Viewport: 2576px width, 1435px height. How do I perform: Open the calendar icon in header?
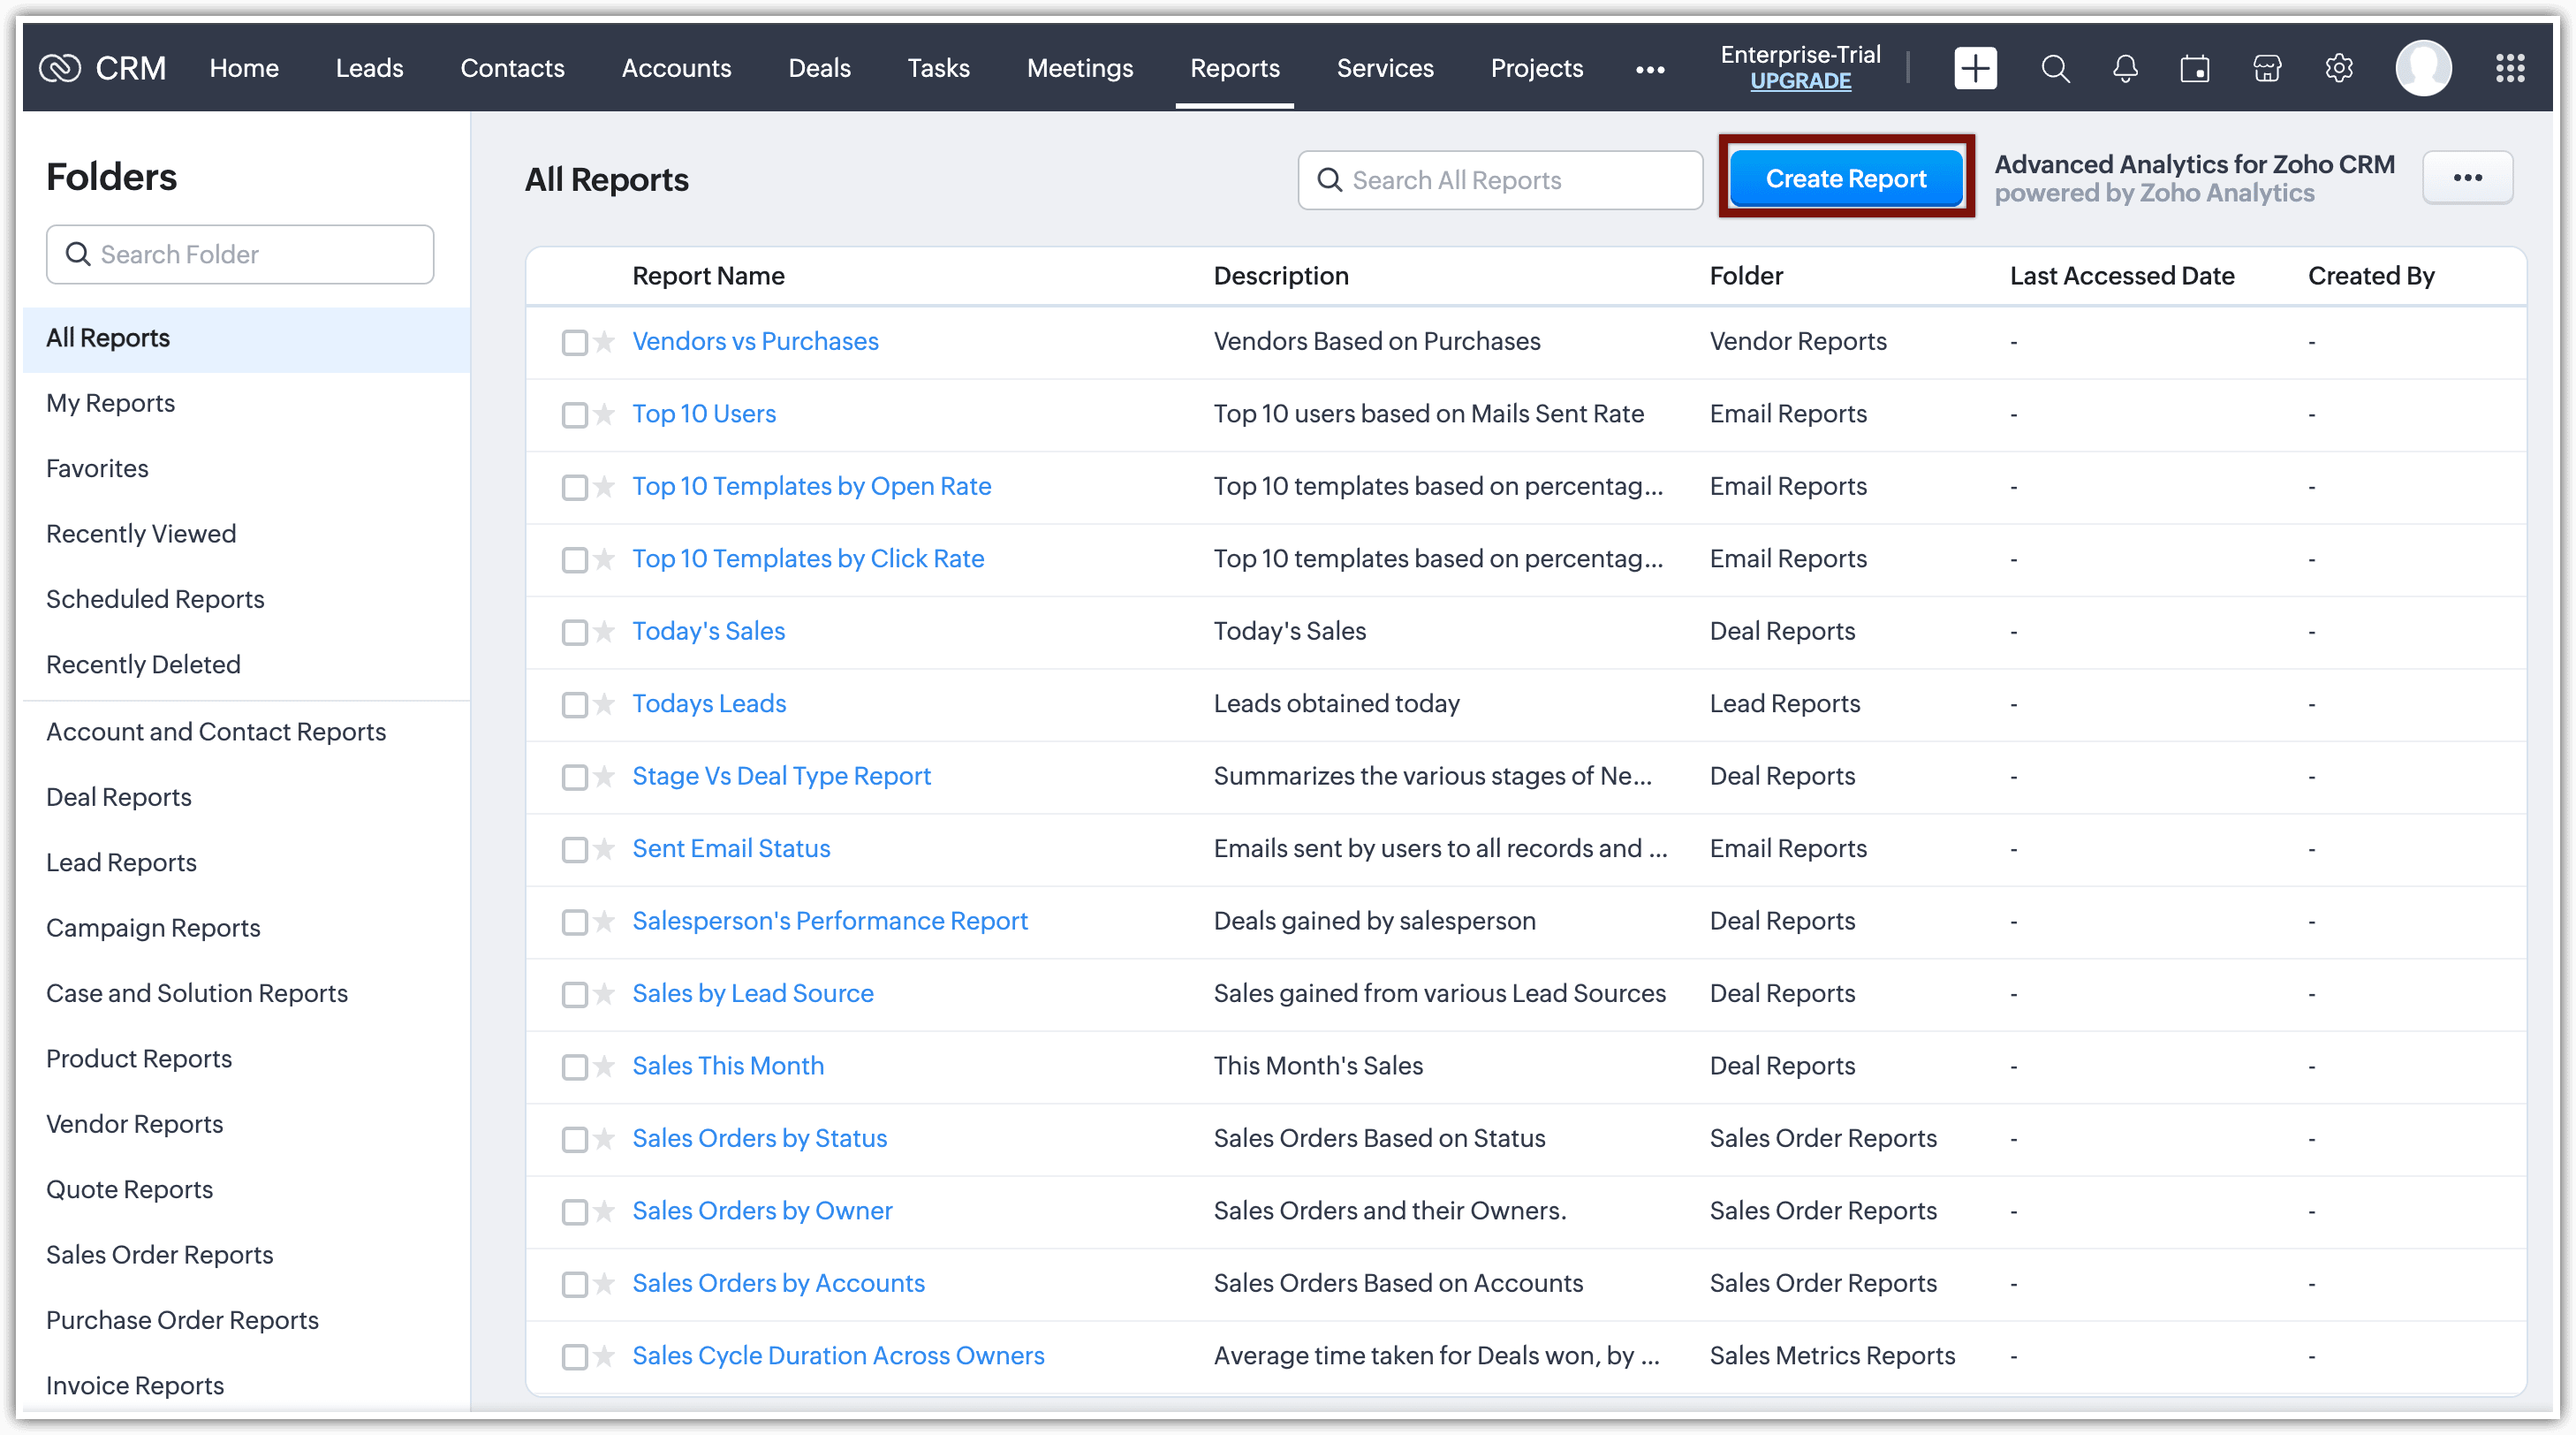click(2195, 68)
